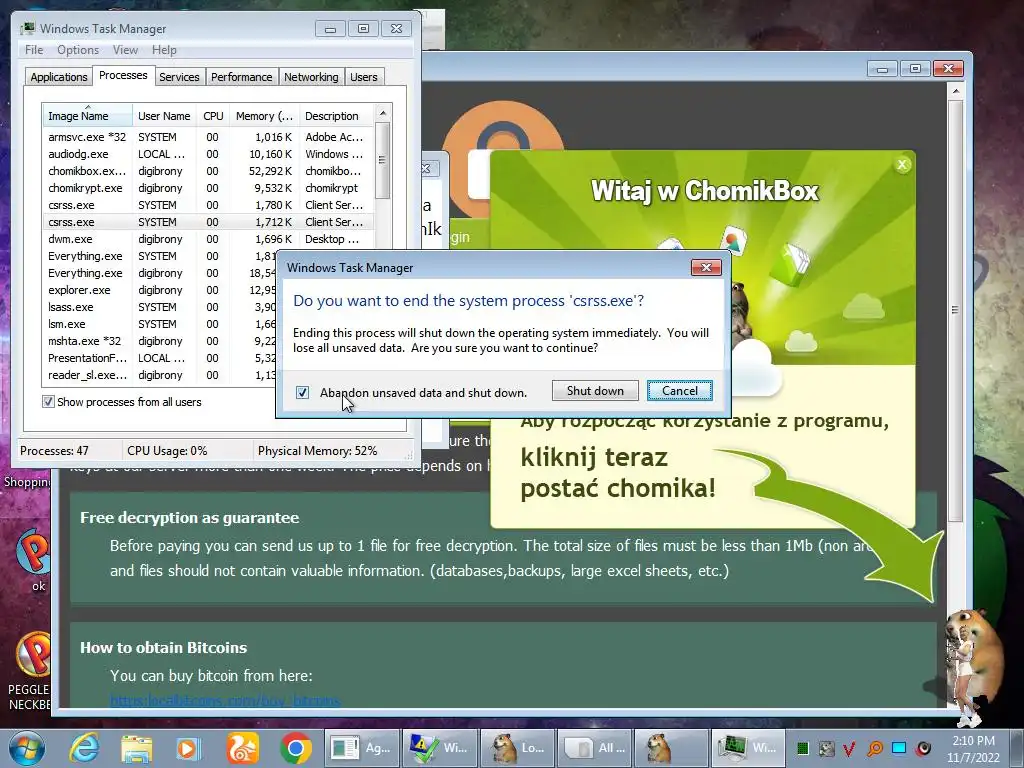
Task: Sort processes by CPU column
Action: click(x=213, y=116)
